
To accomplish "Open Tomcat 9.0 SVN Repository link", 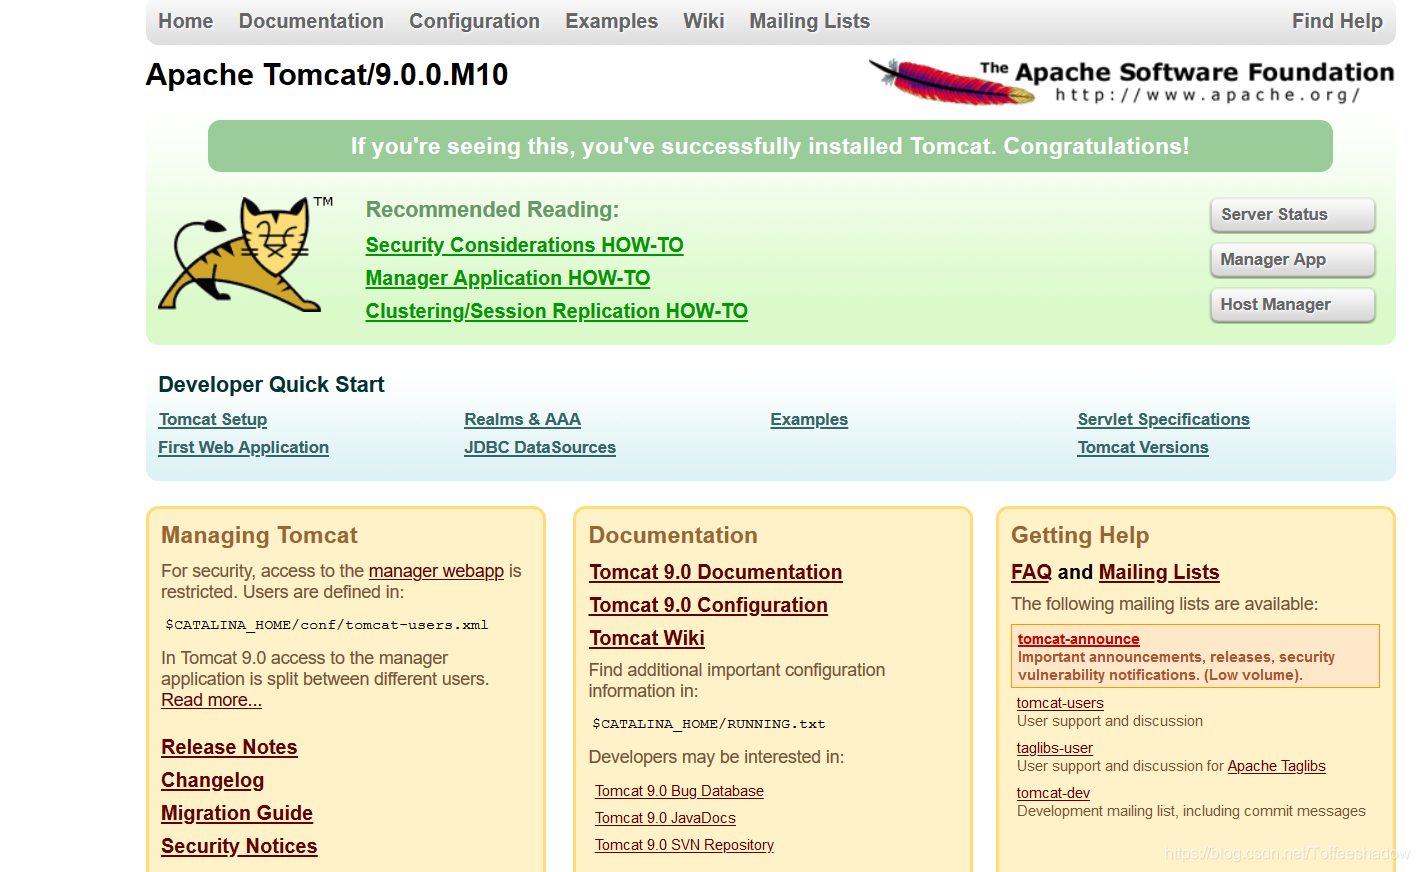I will pyautogui.click(x=684, y=845).
